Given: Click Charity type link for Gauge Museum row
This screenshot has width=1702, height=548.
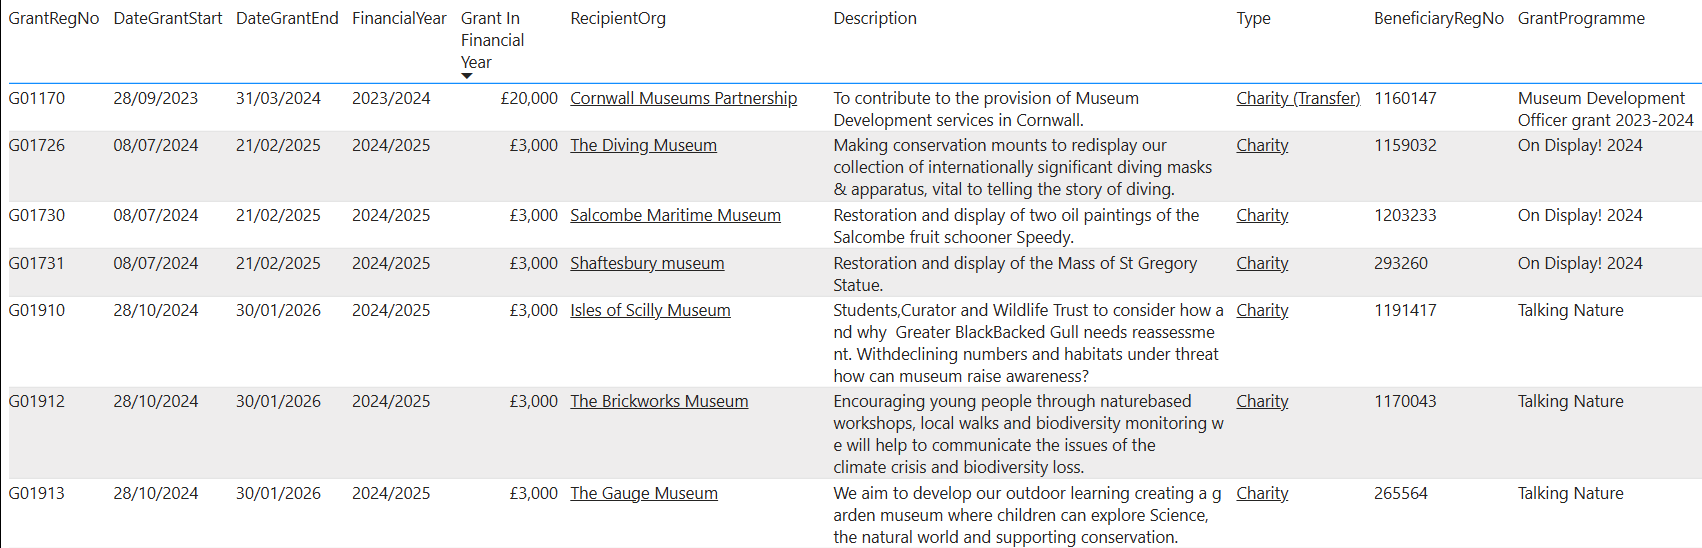Looking at the screenshot, I should pos(1262,493).
